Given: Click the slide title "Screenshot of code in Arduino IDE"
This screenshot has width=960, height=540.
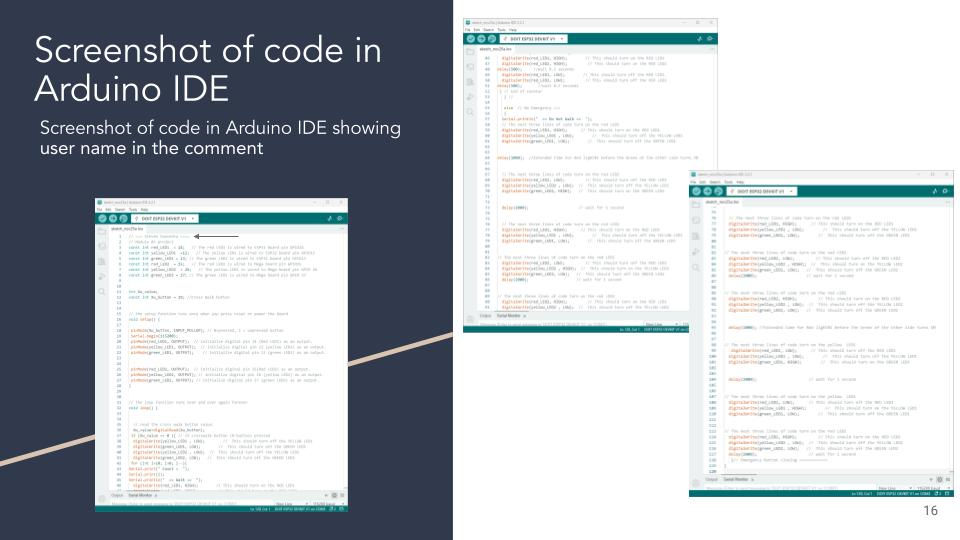Looking at the screenshot, I should click(208, 69).
